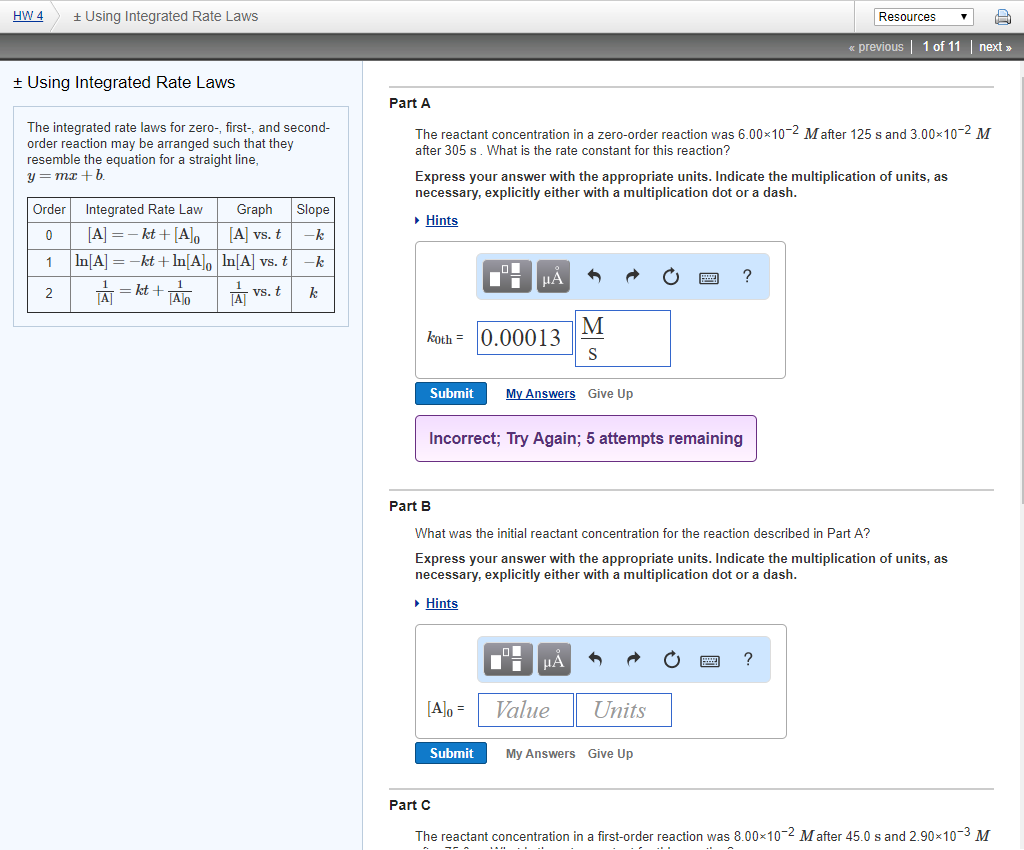Click the print icon at top right
The image size is (1024, 850).
pos(1002,16)
